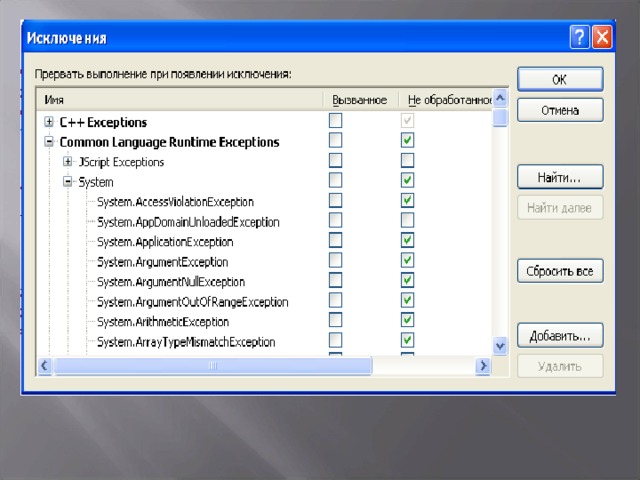This screenshot has width=640, height=480.
Task: Uncheck Не обработанное for System.ArgumentException
Action: [x=408, y=260]
